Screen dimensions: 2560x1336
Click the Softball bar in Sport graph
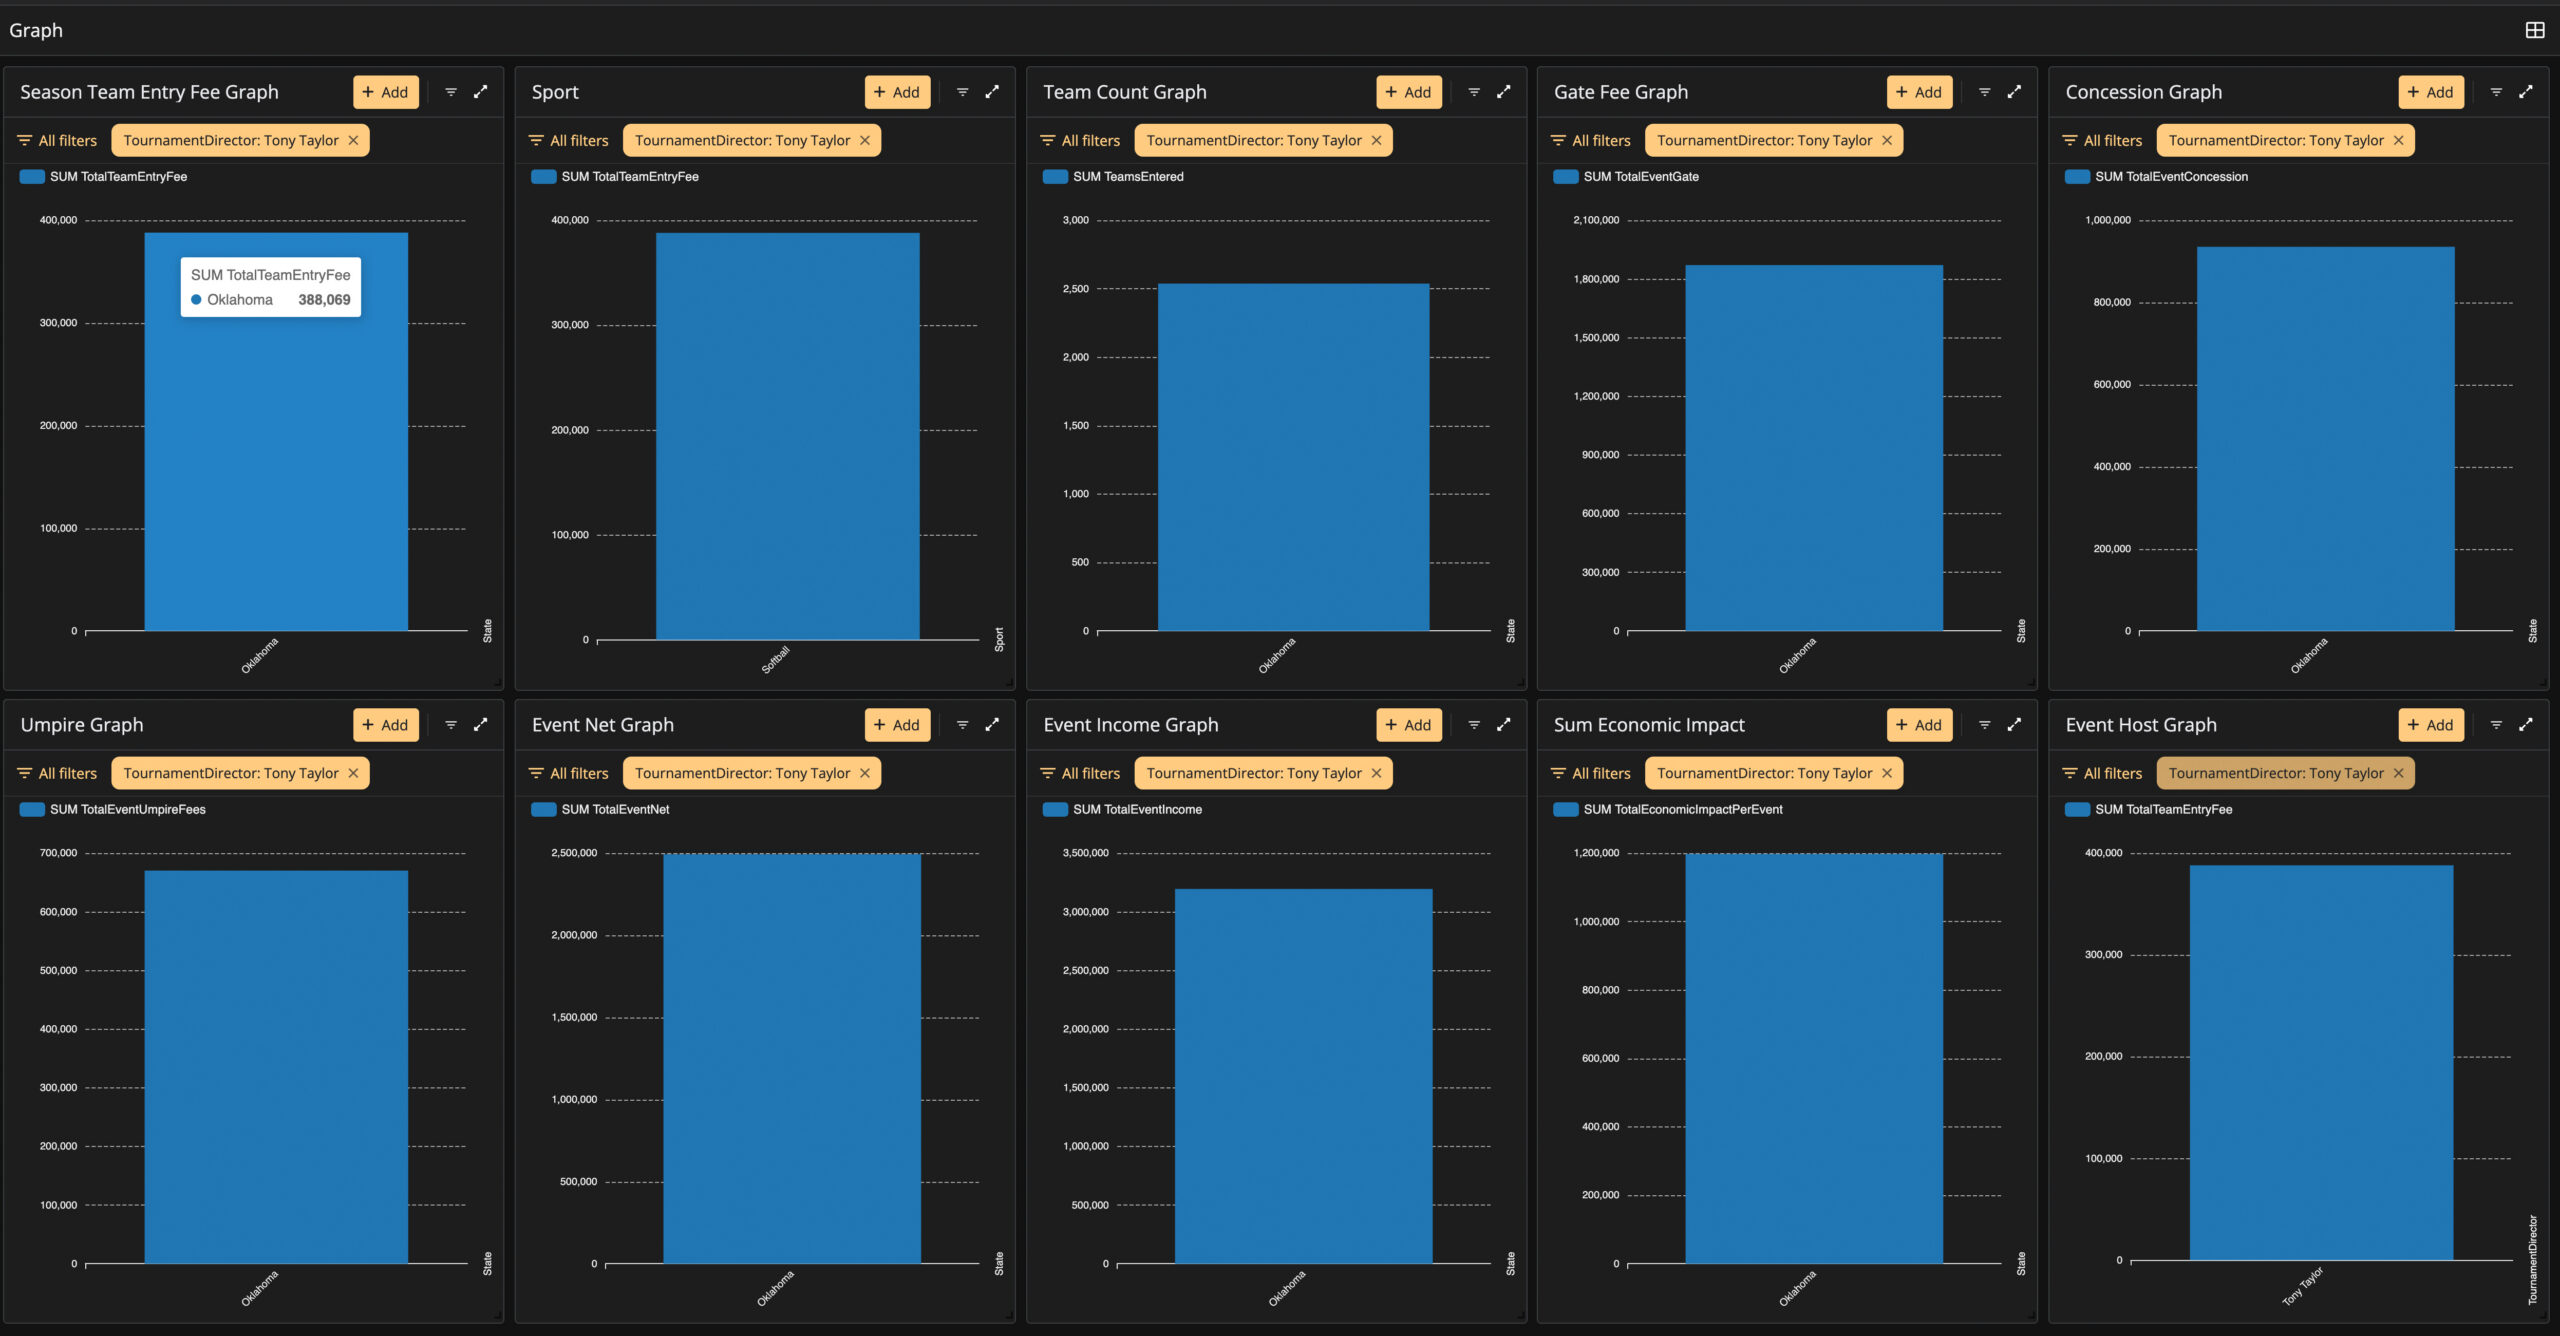[787, 436]
